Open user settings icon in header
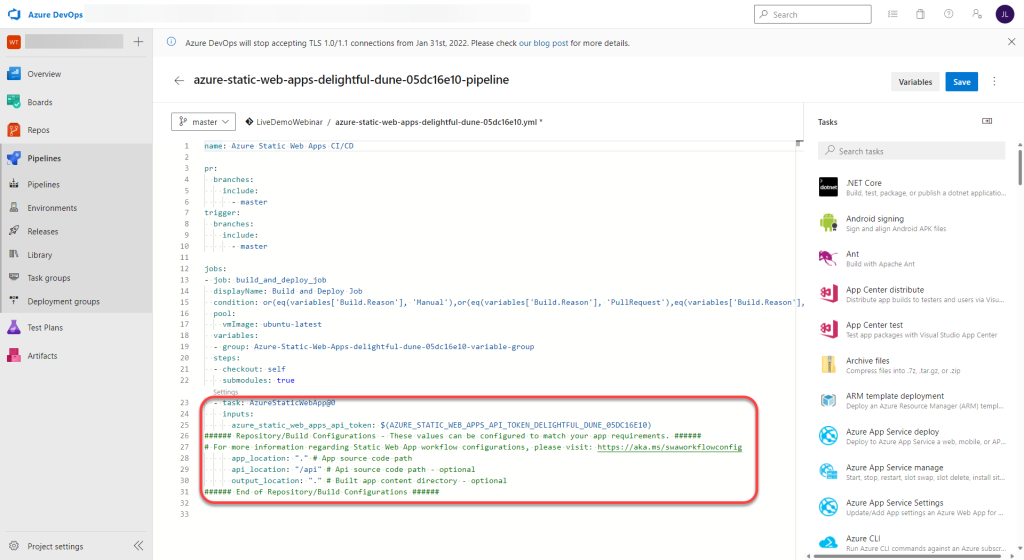The image size is (1024, 560). [976, 14]
